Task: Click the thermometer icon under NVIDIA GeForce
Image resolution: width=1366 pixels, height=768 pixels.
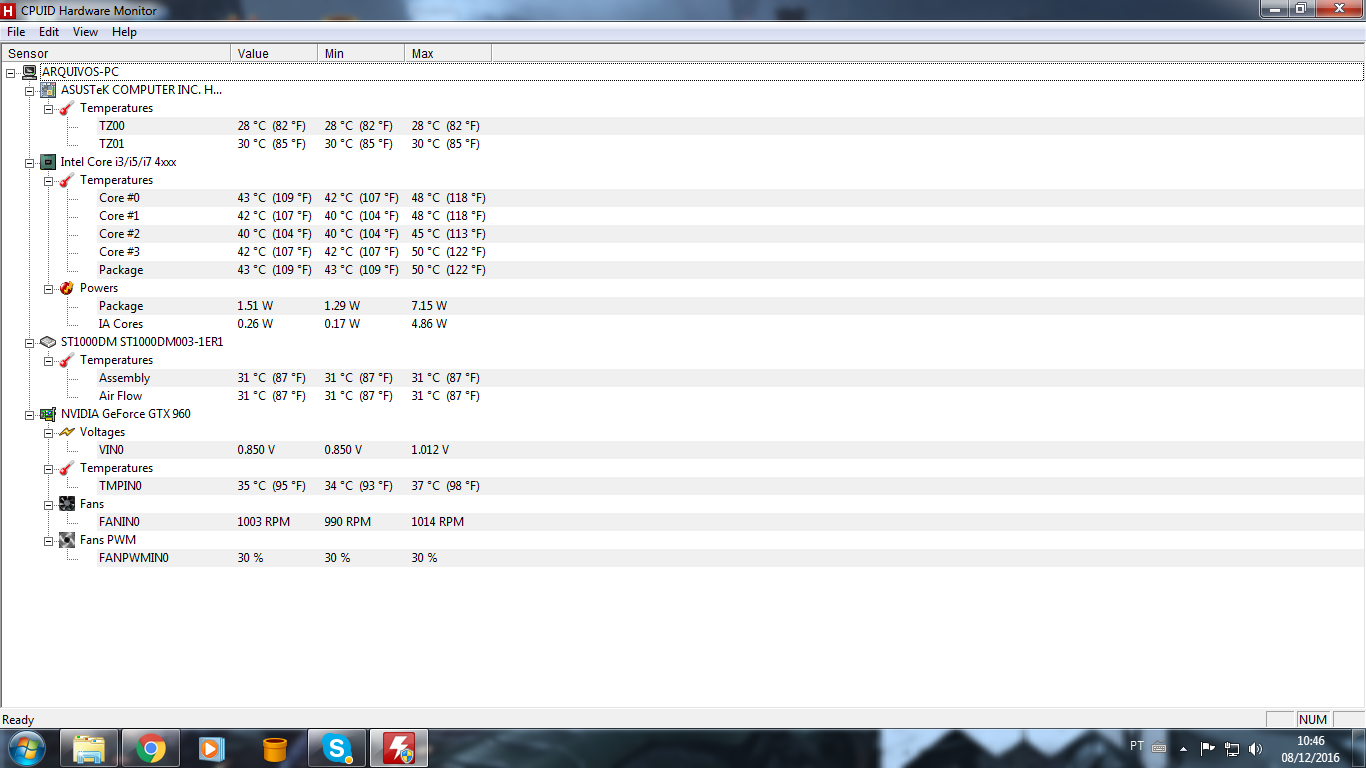Action: (x=67, y=468)
